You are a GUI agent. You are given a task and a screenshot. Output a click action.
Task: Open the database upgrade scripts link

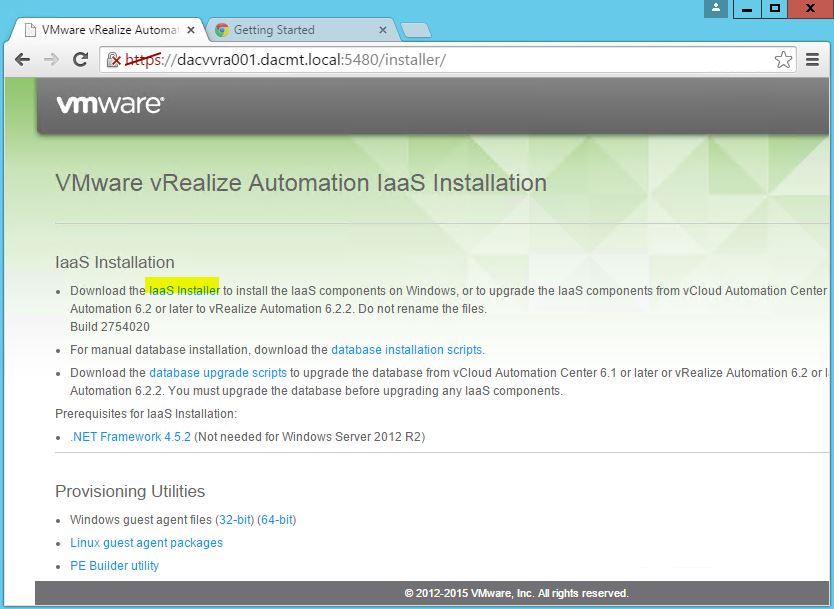point(218,372)
